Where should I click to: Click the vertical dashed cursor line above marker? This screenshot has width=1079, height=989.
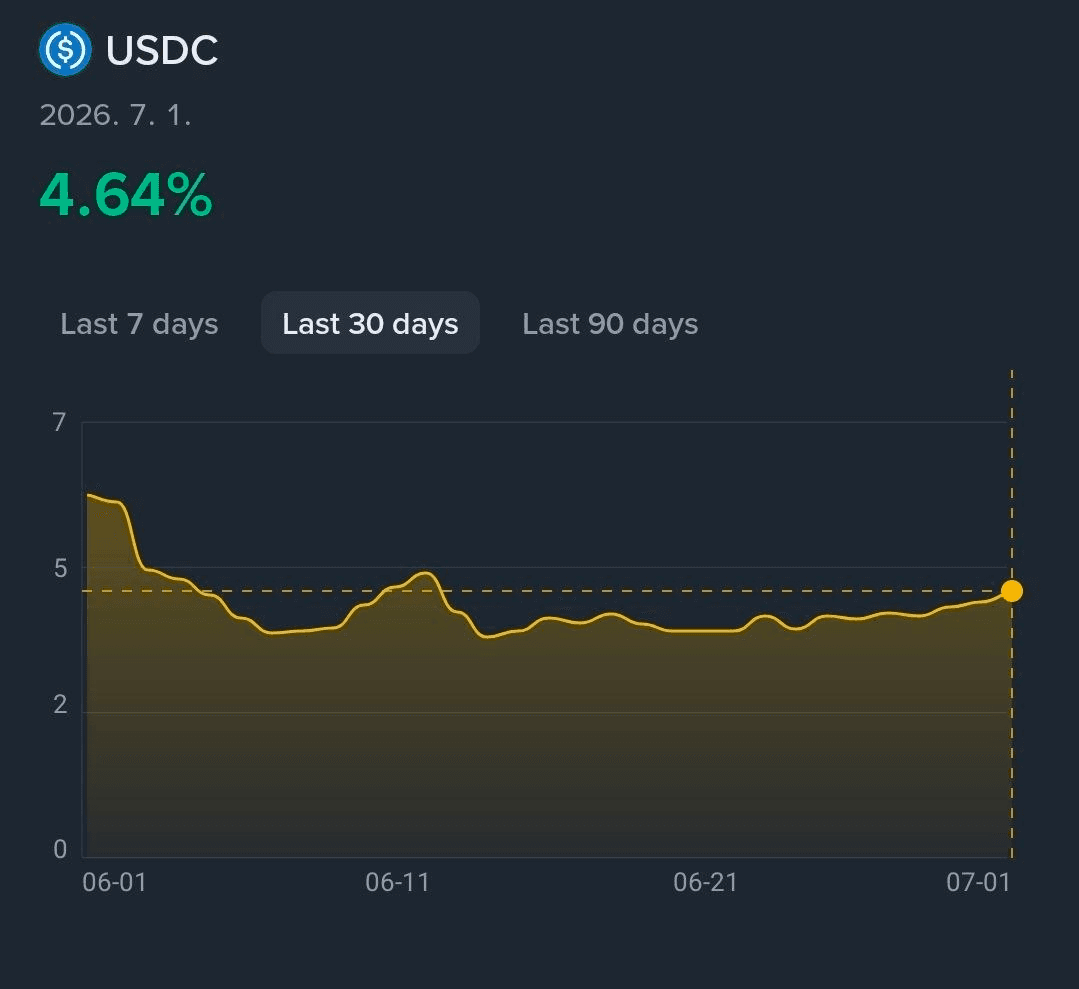pos(1012,475)
